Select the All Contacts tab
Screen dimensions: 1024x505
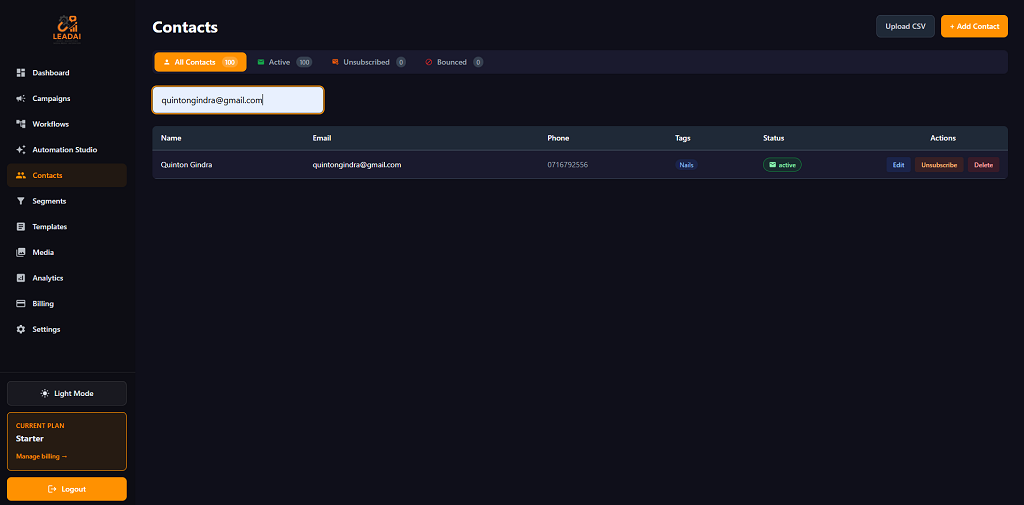pyautogui.click(x=200, y=62)
